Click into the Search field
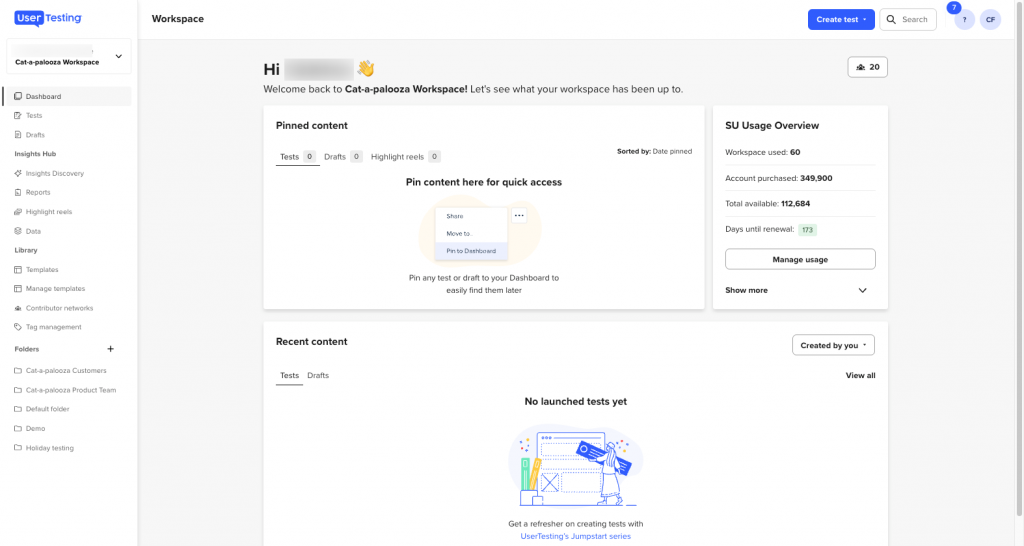This screenshot has height=546, width=1024. (908, 20)
